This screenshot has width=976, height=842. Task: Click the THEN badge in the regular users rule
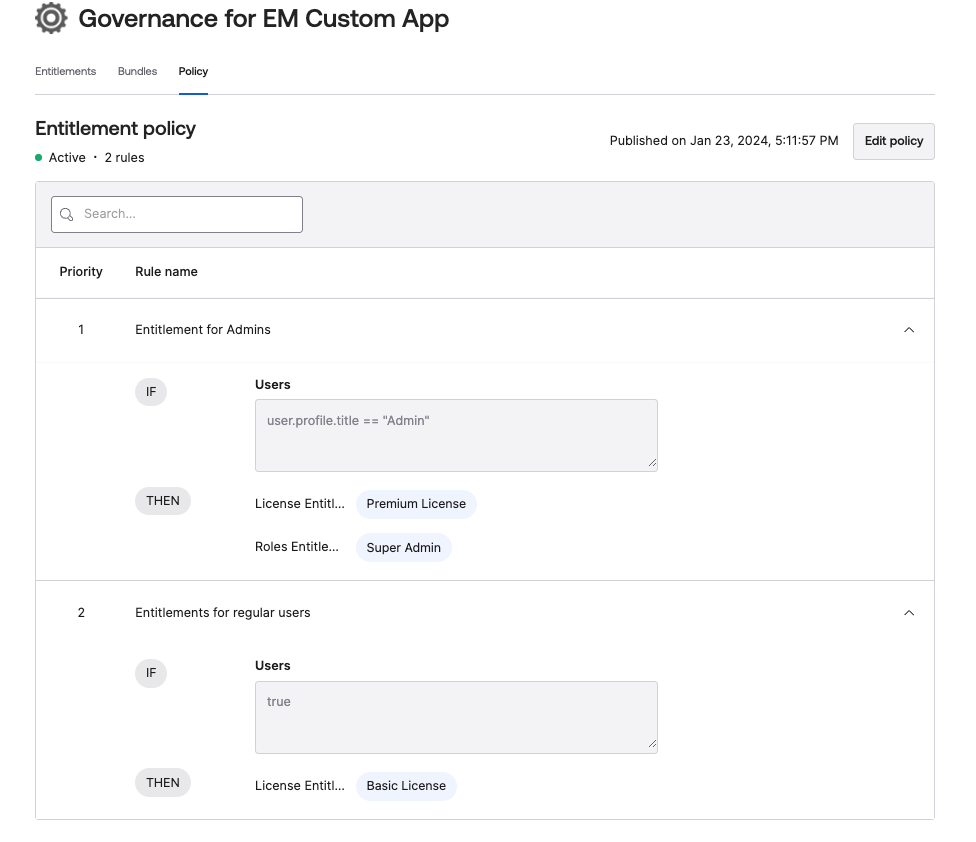coord(162,782)
